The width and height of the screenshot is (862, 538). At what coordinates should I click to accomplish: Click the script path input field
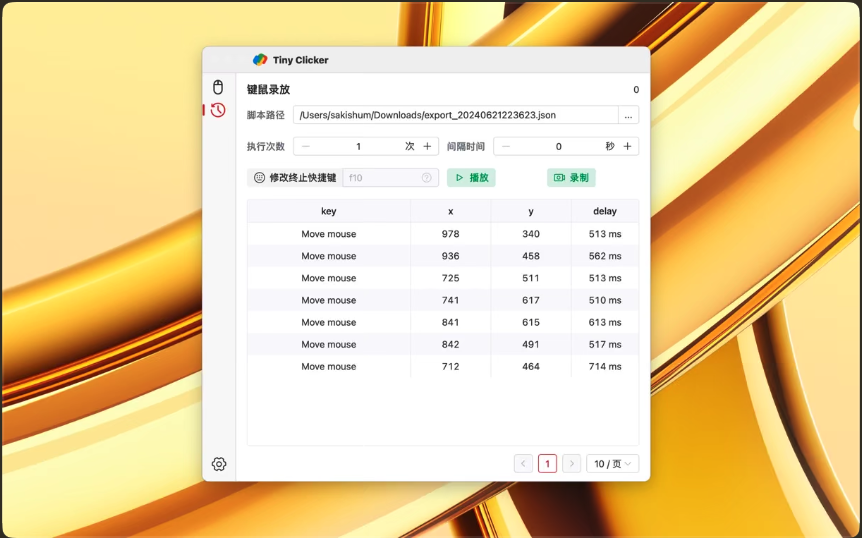455,115
